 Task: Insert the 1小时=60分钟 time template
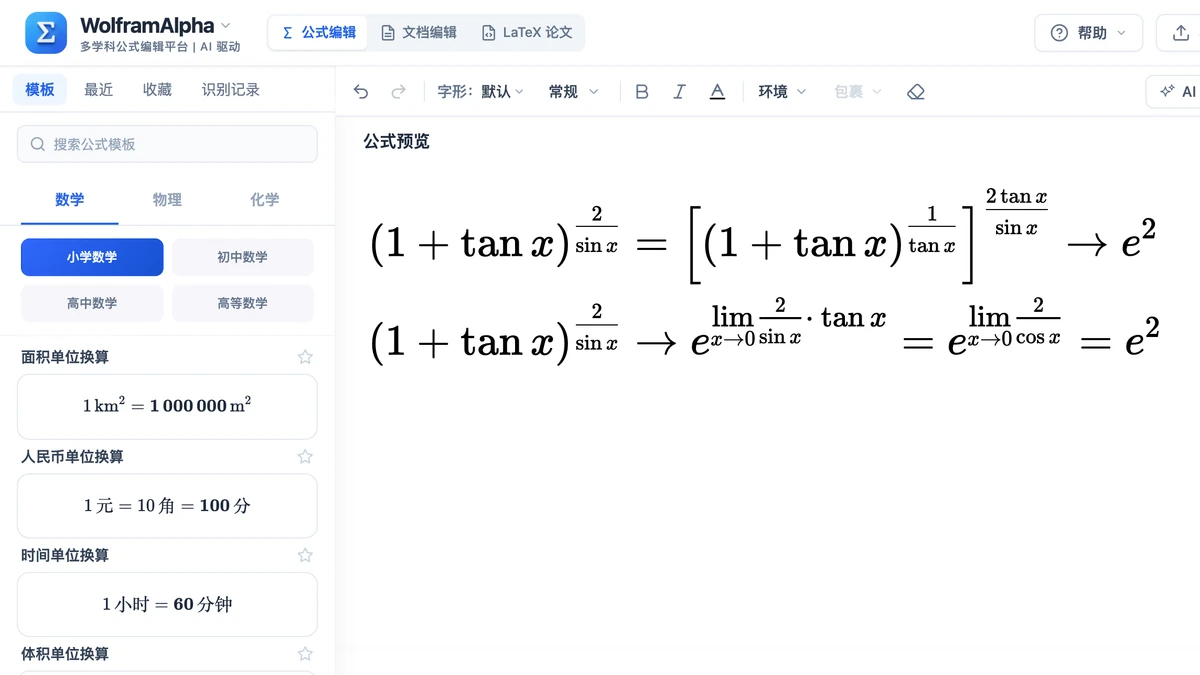click(x=167, y=604)
